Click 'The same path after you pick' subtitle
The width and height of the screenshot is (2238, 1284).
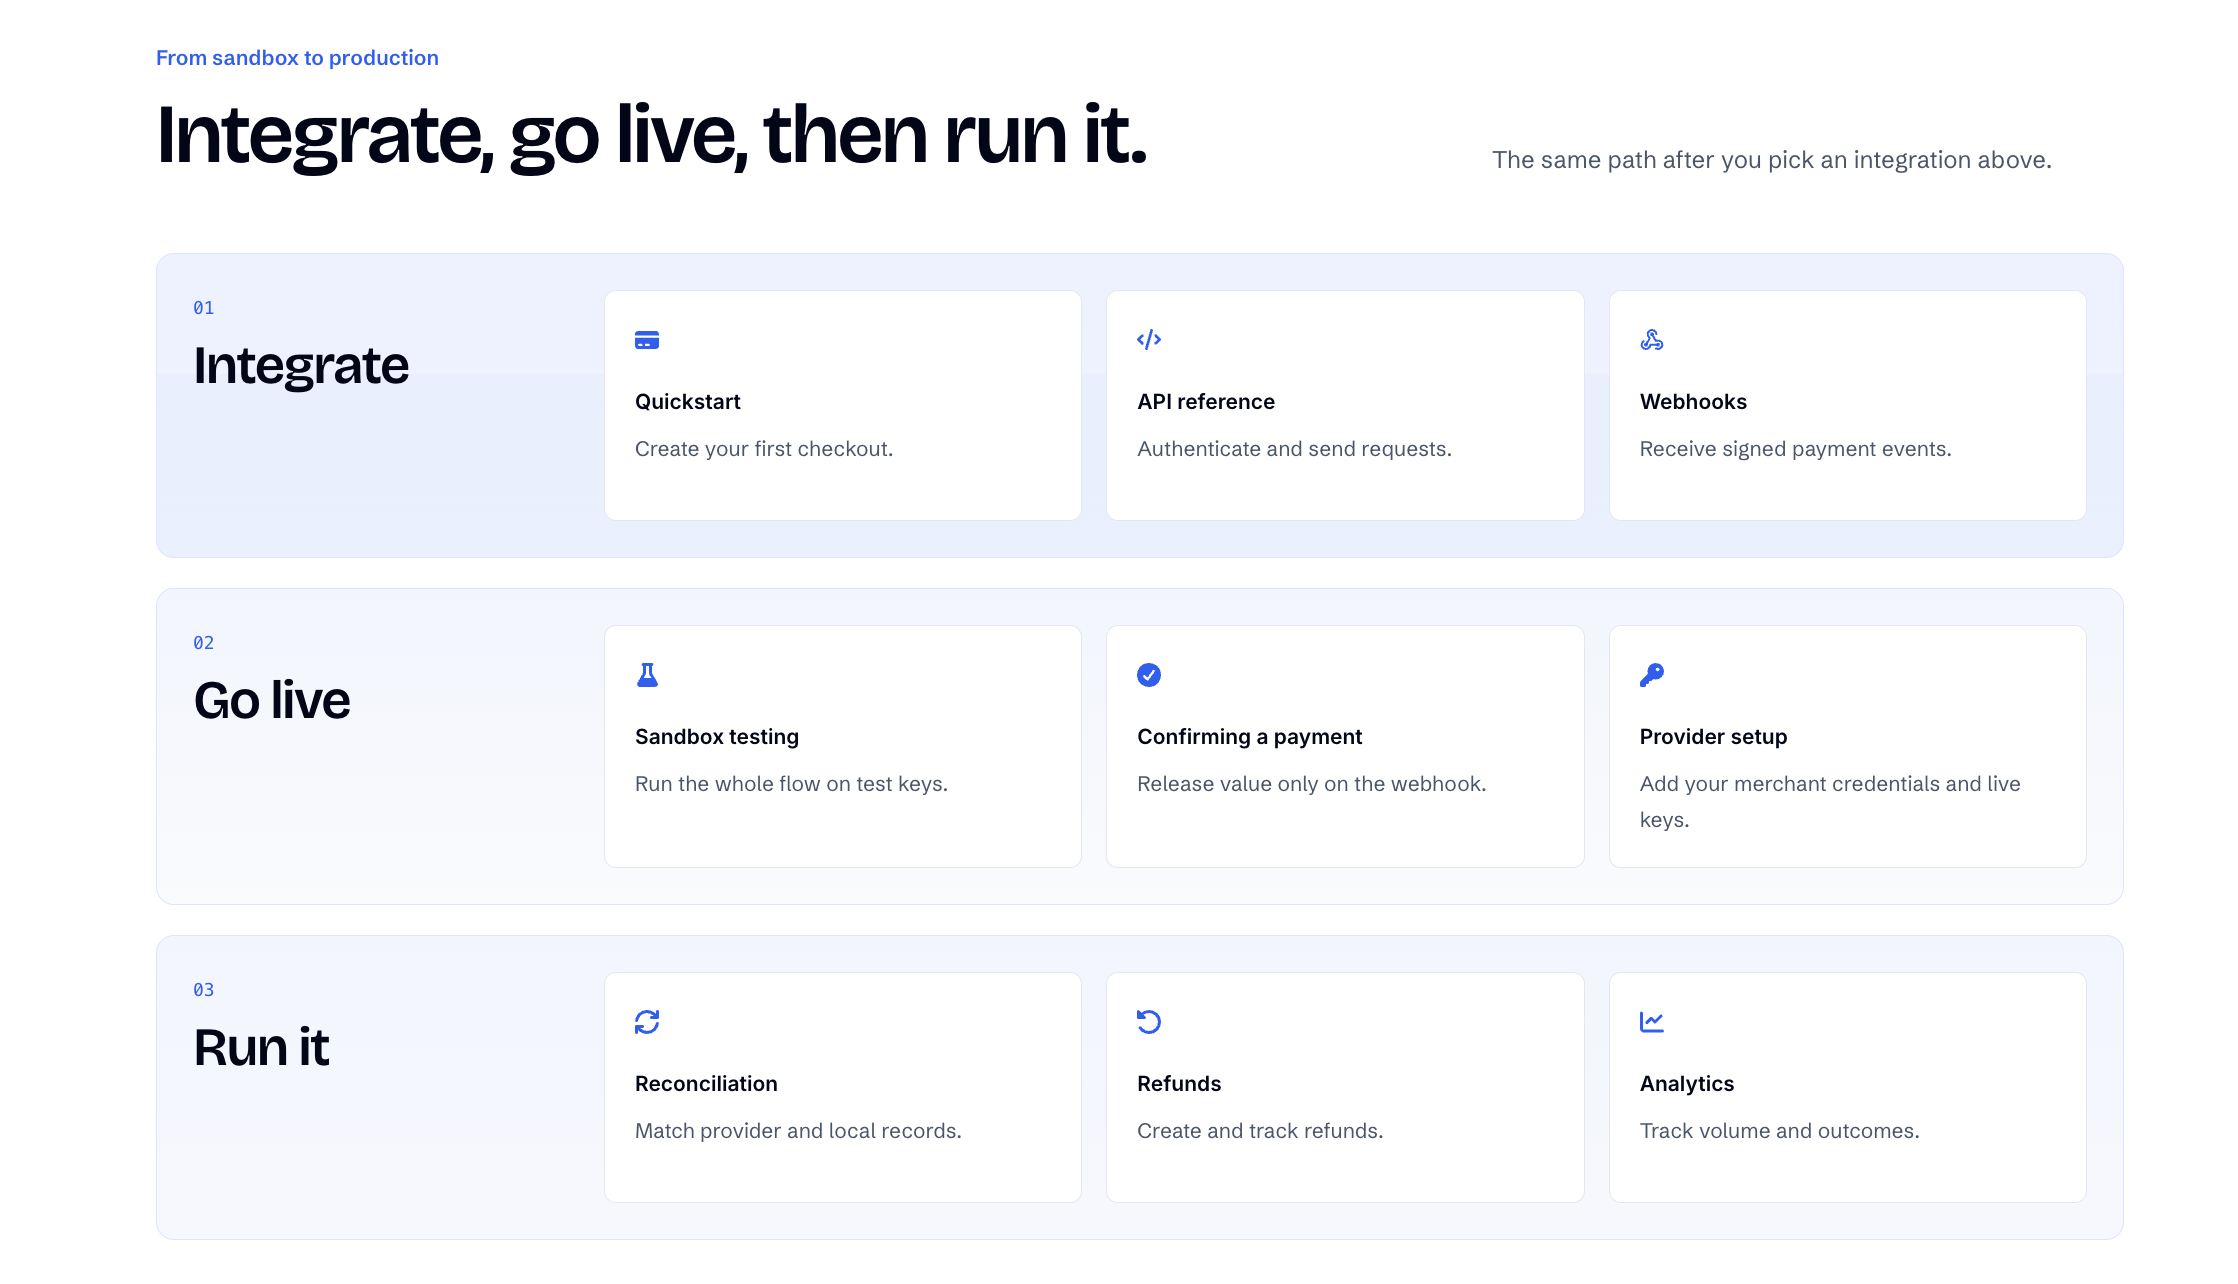coord(1771,160)
